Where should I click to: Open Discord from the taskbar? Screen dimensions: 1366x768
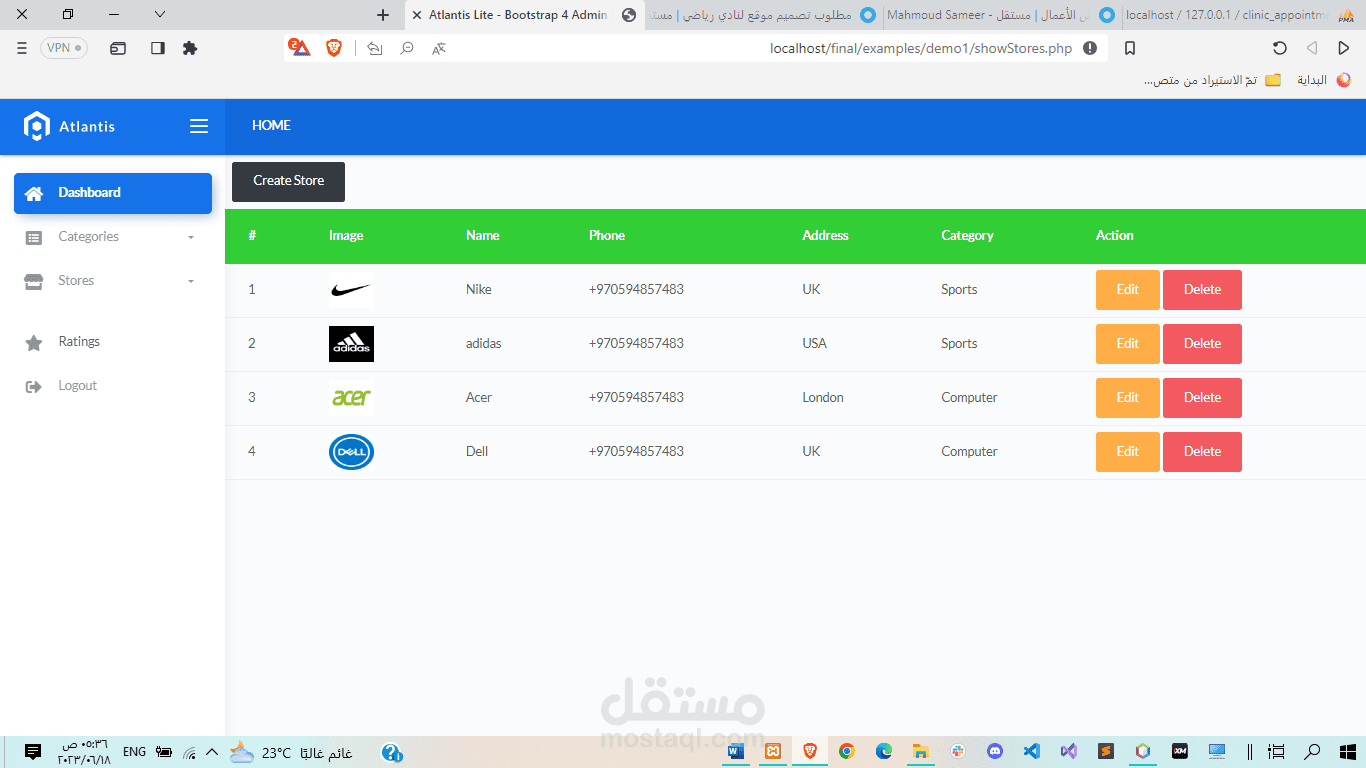point(995,751)
